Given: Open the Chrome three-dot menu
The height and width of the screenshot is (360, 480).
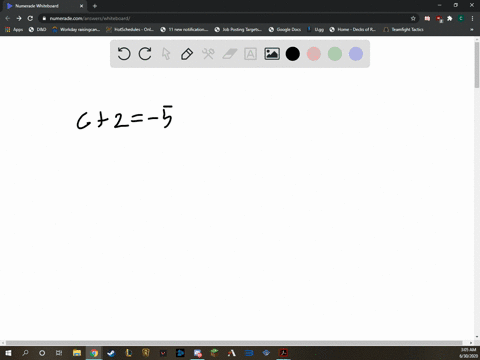Looking at the screenshot, I should click(472, 18).
